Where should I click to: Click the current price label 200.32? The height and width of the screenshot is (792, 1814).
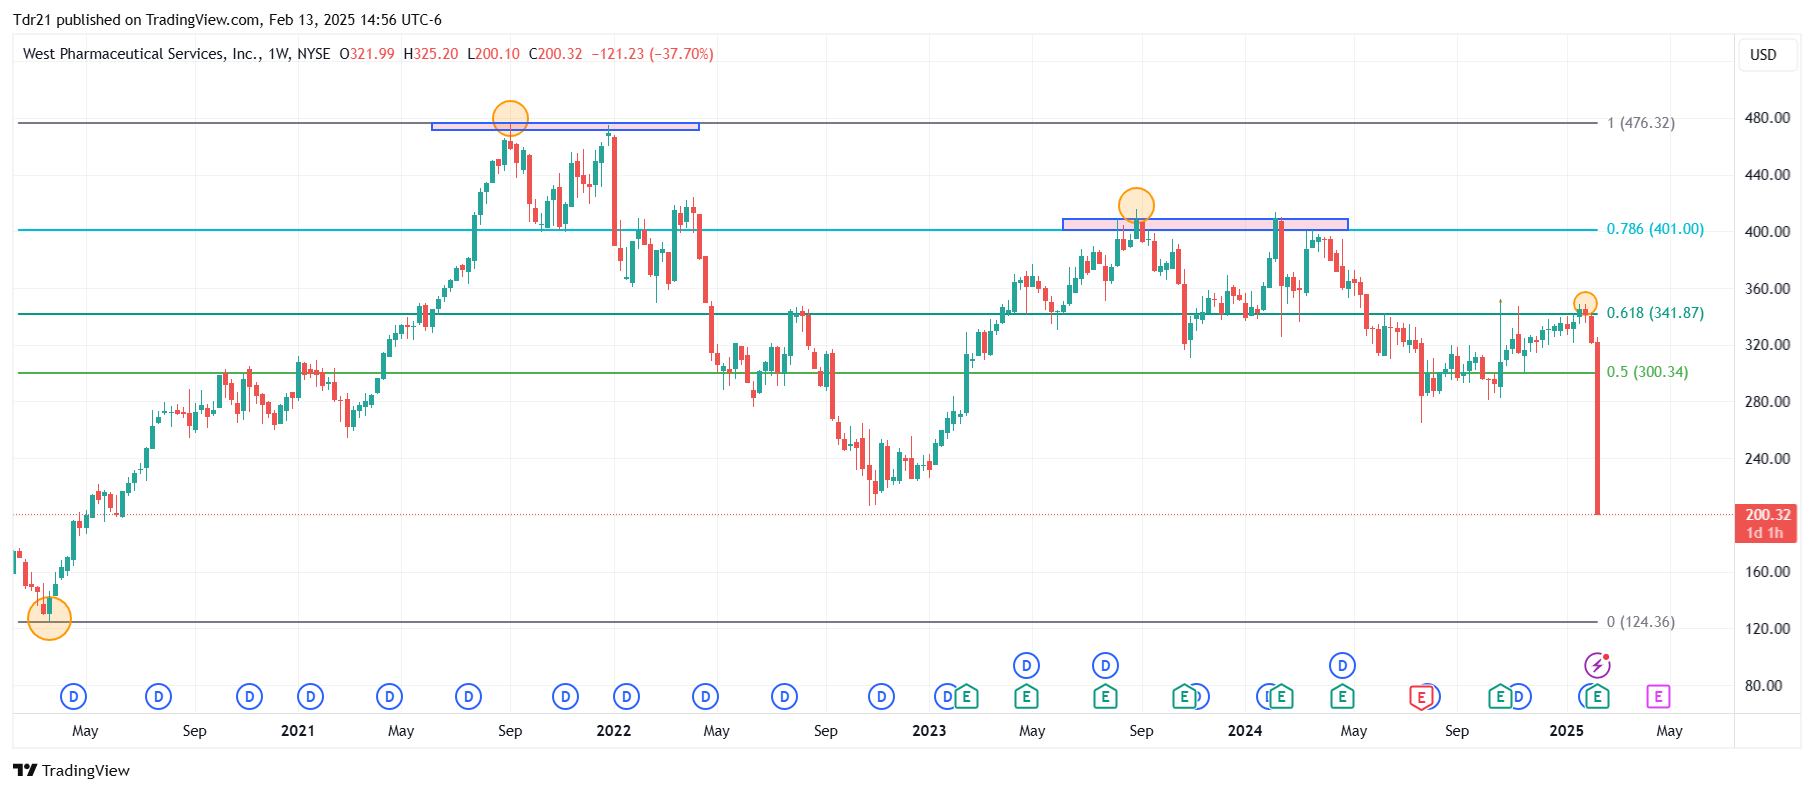point(1767,523)
